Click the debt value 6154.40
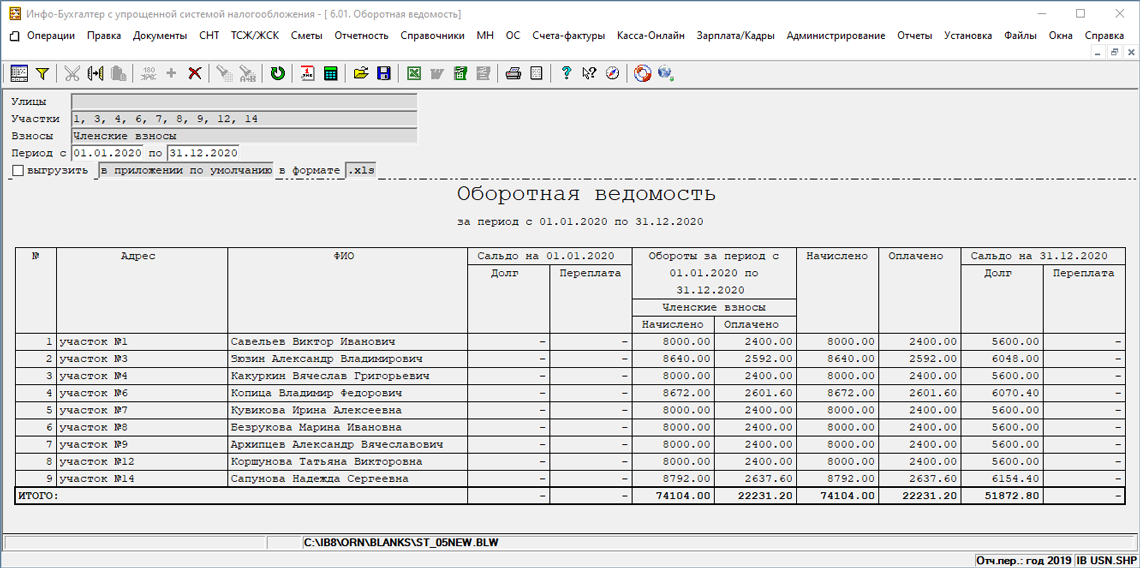The height and width of the screenshot is (568, 1140). [x=1015, y=479]
